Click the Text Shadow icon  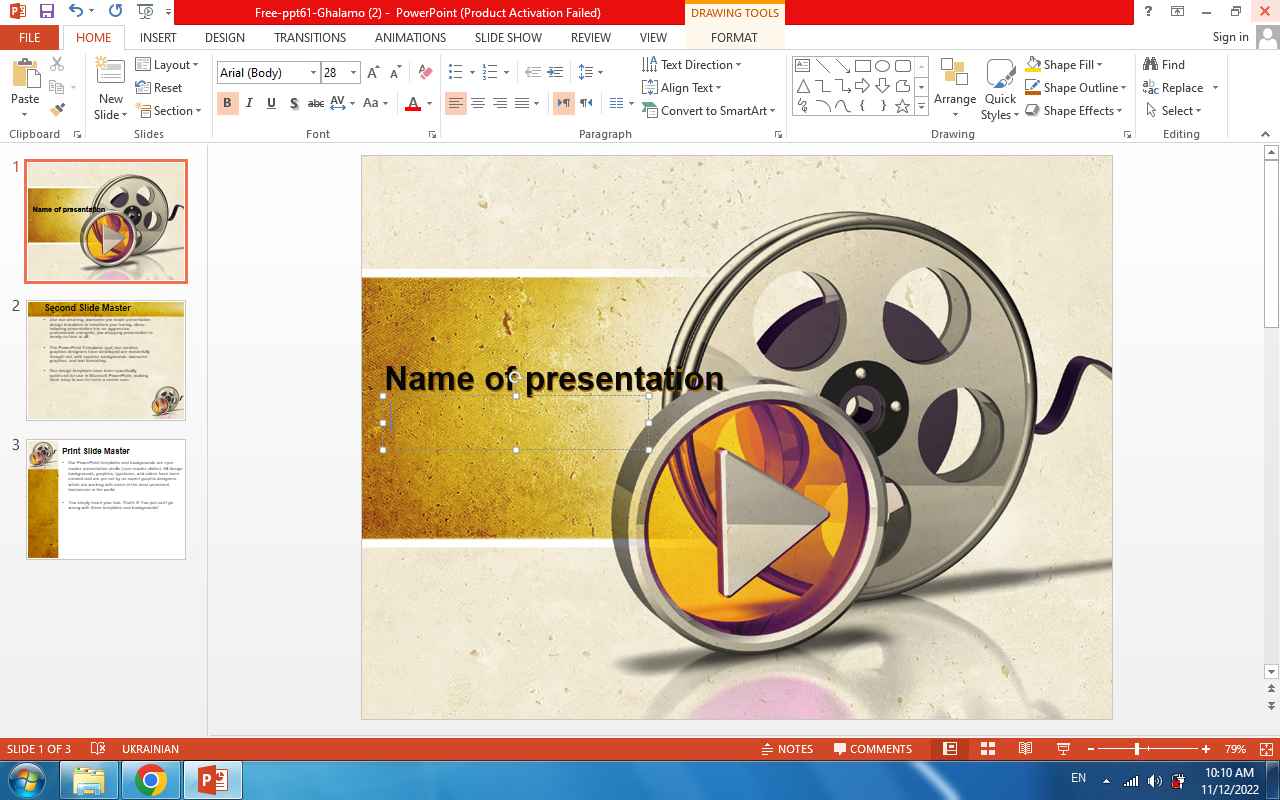[x=293, y=103]
